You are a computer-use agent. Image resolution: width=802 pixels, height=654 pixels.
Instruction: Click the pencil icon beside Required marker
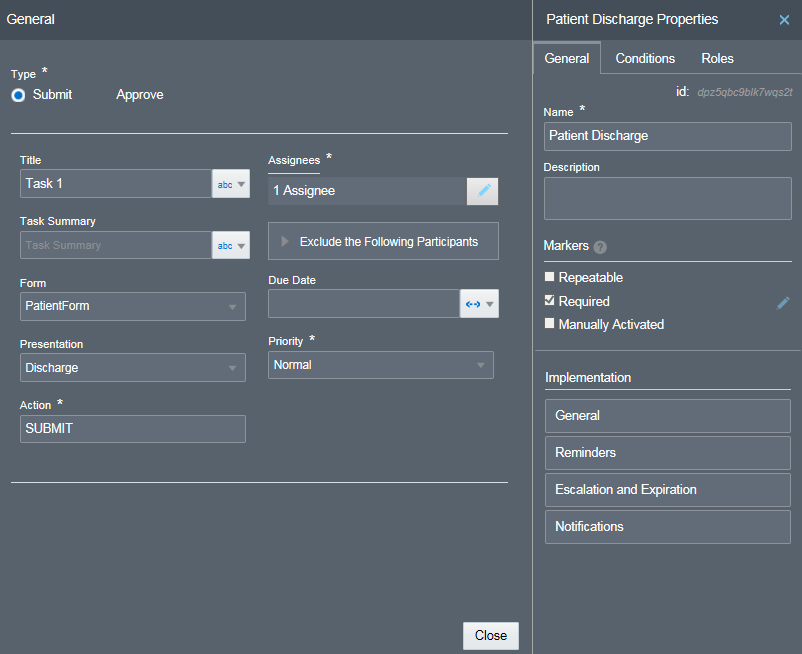(x=783, y=300)
